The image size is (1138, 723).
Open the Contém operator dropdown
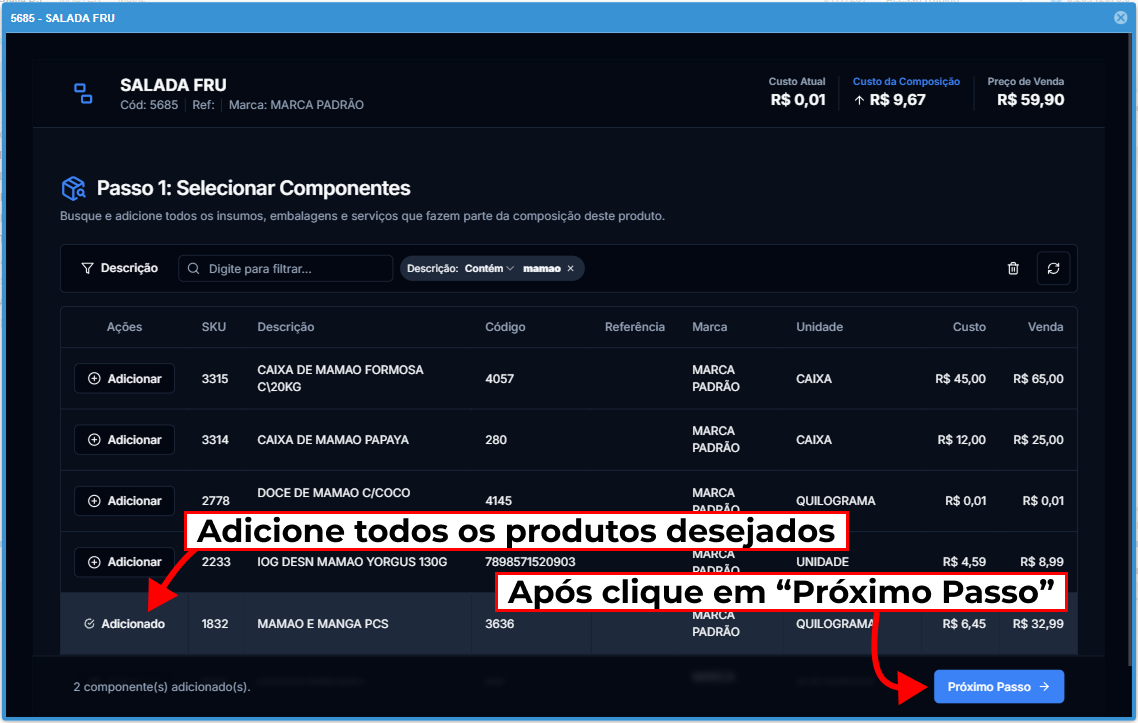489,268
